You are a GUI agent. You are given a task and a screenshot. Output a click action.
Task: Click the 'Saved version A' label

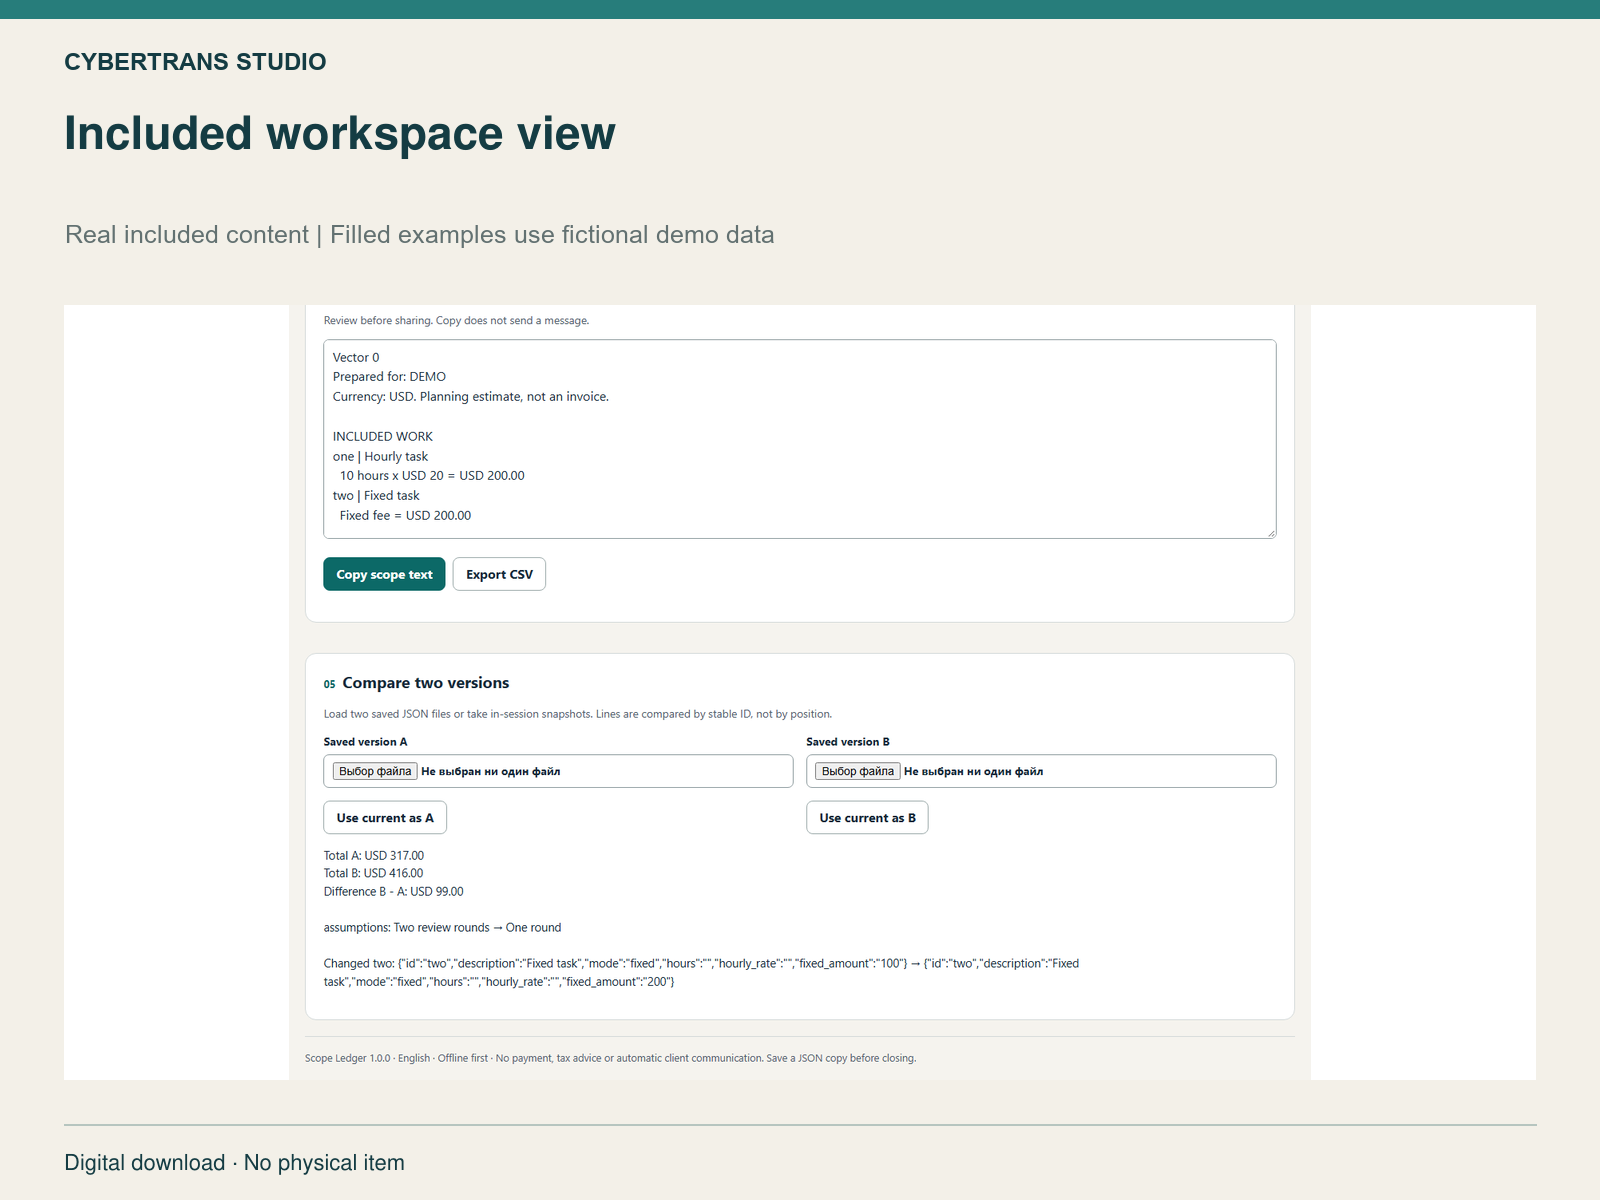(x=365, y=742)
